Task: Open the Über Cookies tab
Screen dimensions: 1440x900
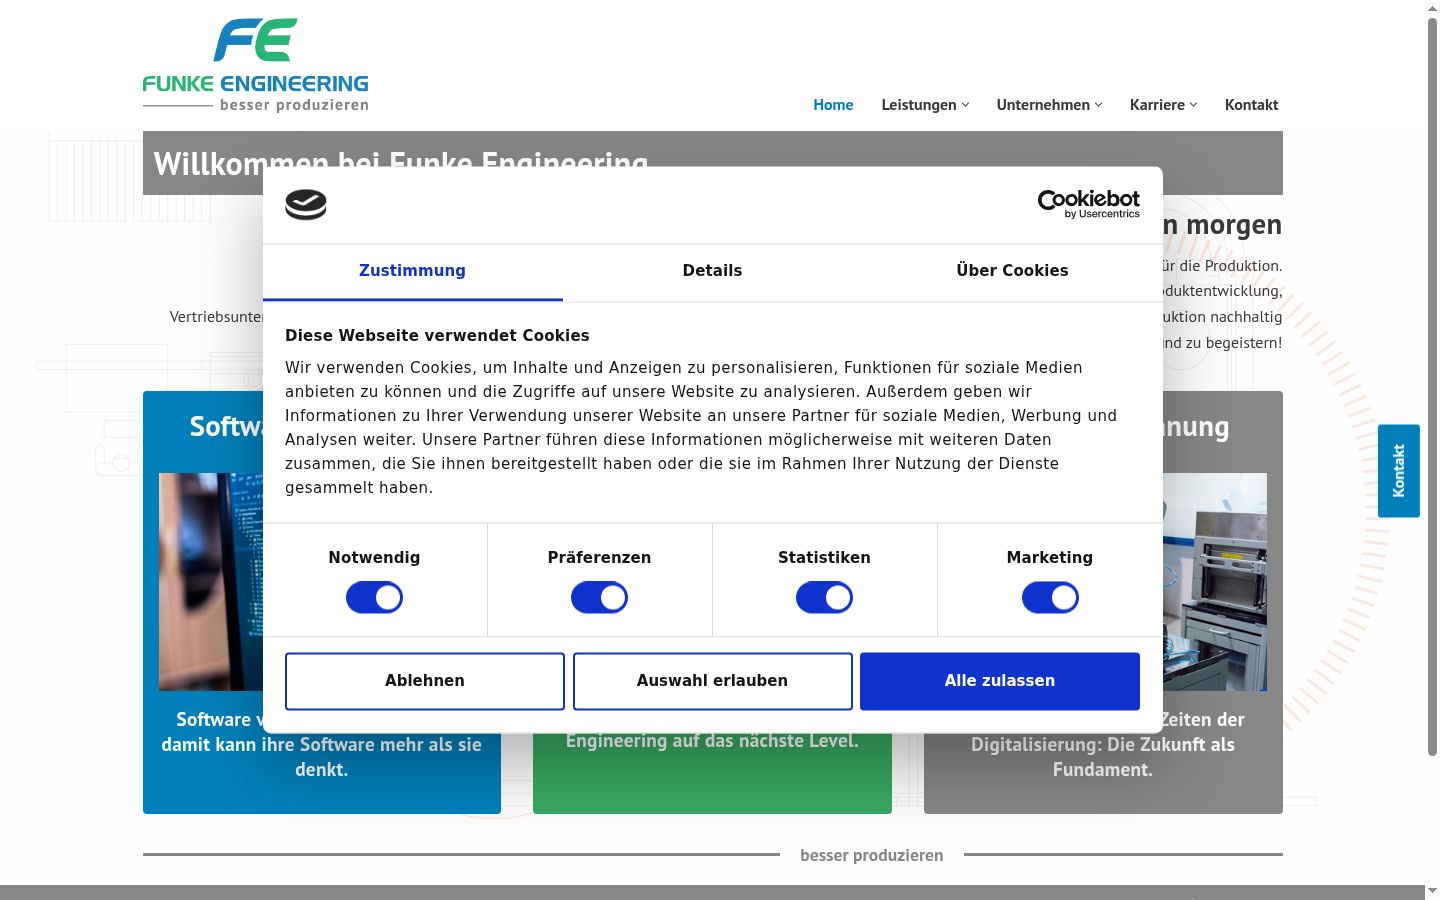Action: [1012, 272]
